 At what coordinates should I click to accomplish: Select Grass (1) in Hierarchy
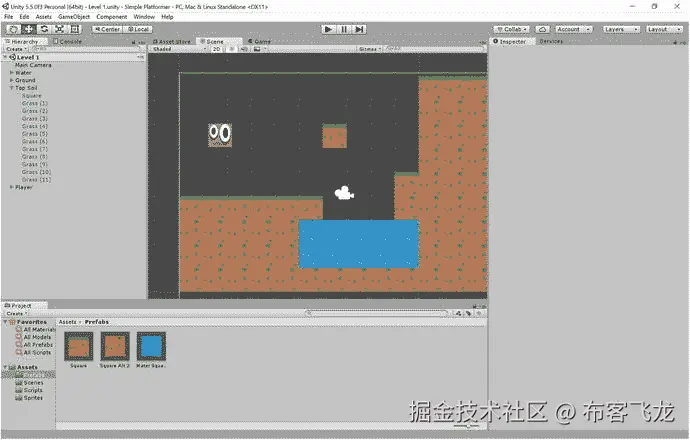pos(35,103)
